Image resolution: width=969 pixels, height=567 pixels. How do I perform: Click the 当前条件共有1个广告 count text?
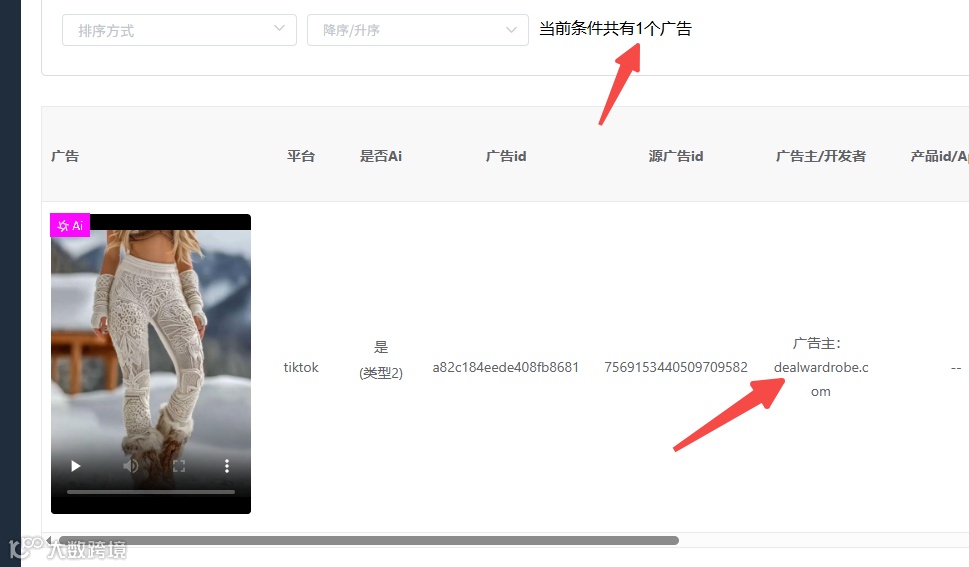pos(615,28)
